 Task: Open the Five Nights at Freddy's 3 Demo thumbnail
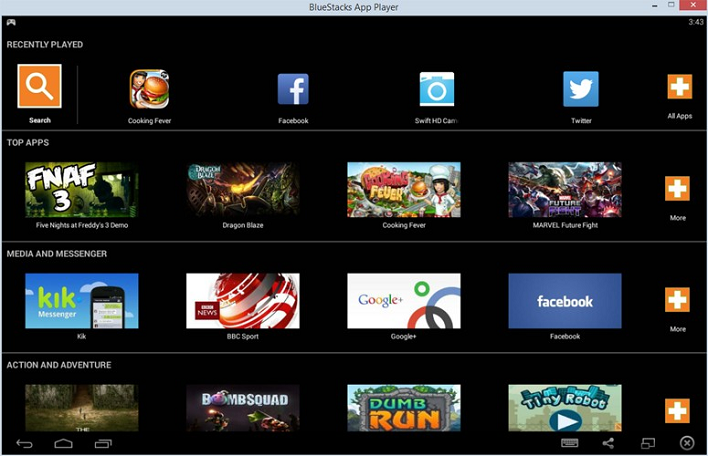[x=82, y=190]
